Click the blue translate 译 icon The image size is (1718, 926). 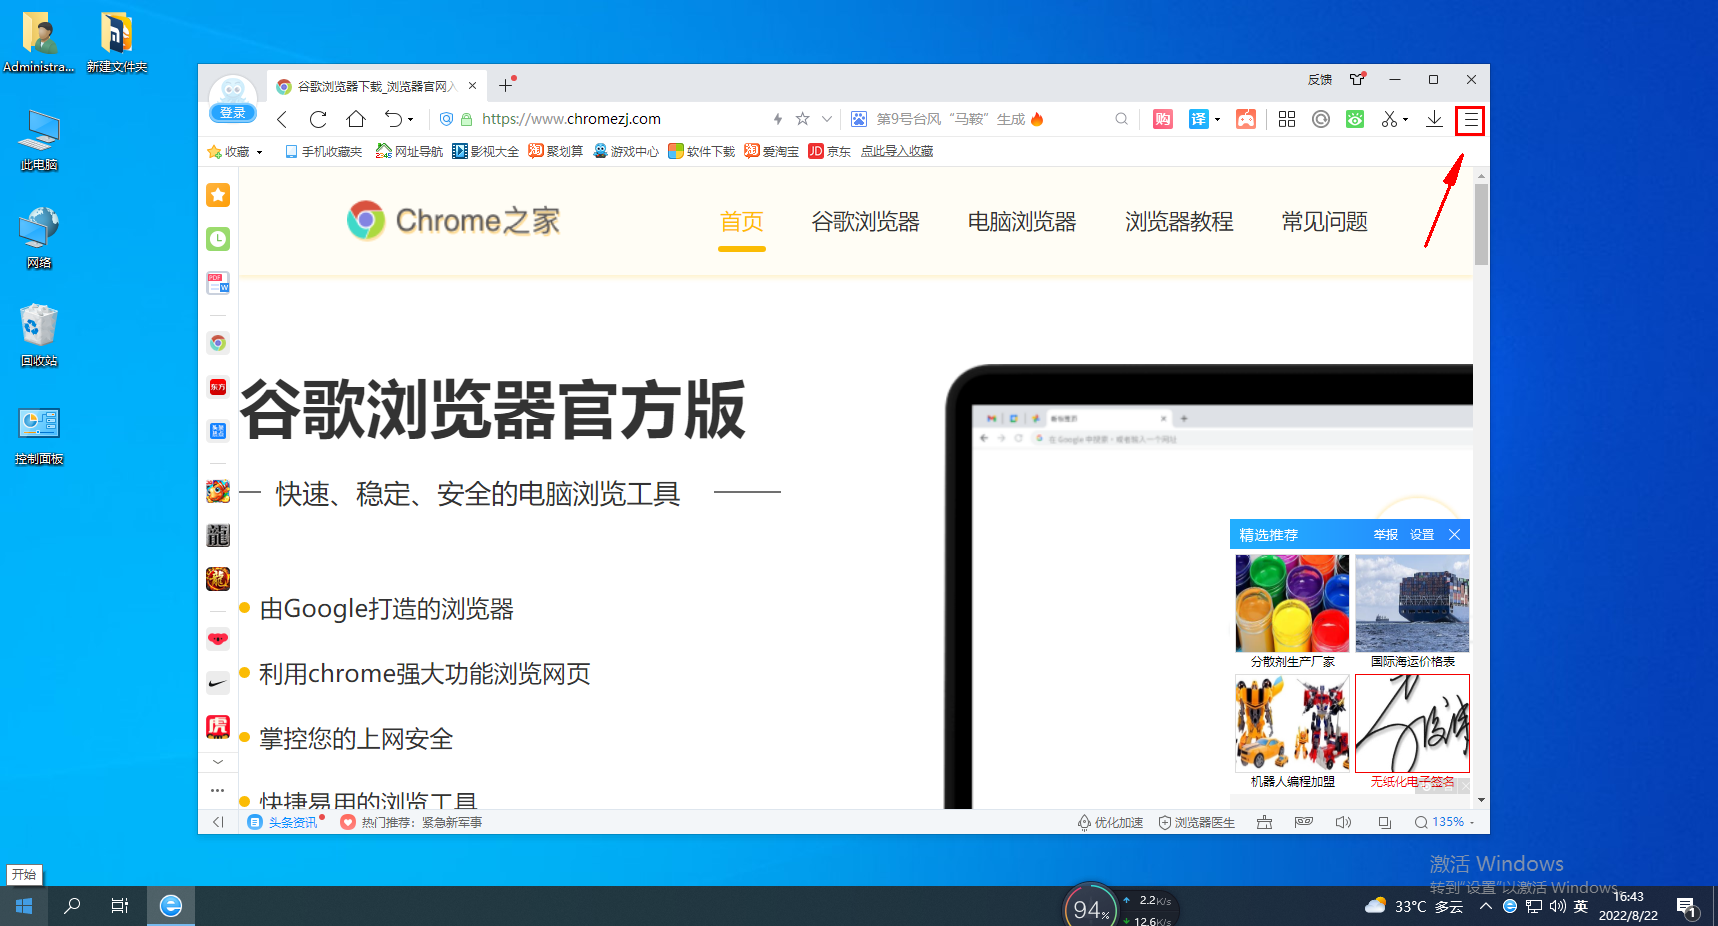[1198, 119]
